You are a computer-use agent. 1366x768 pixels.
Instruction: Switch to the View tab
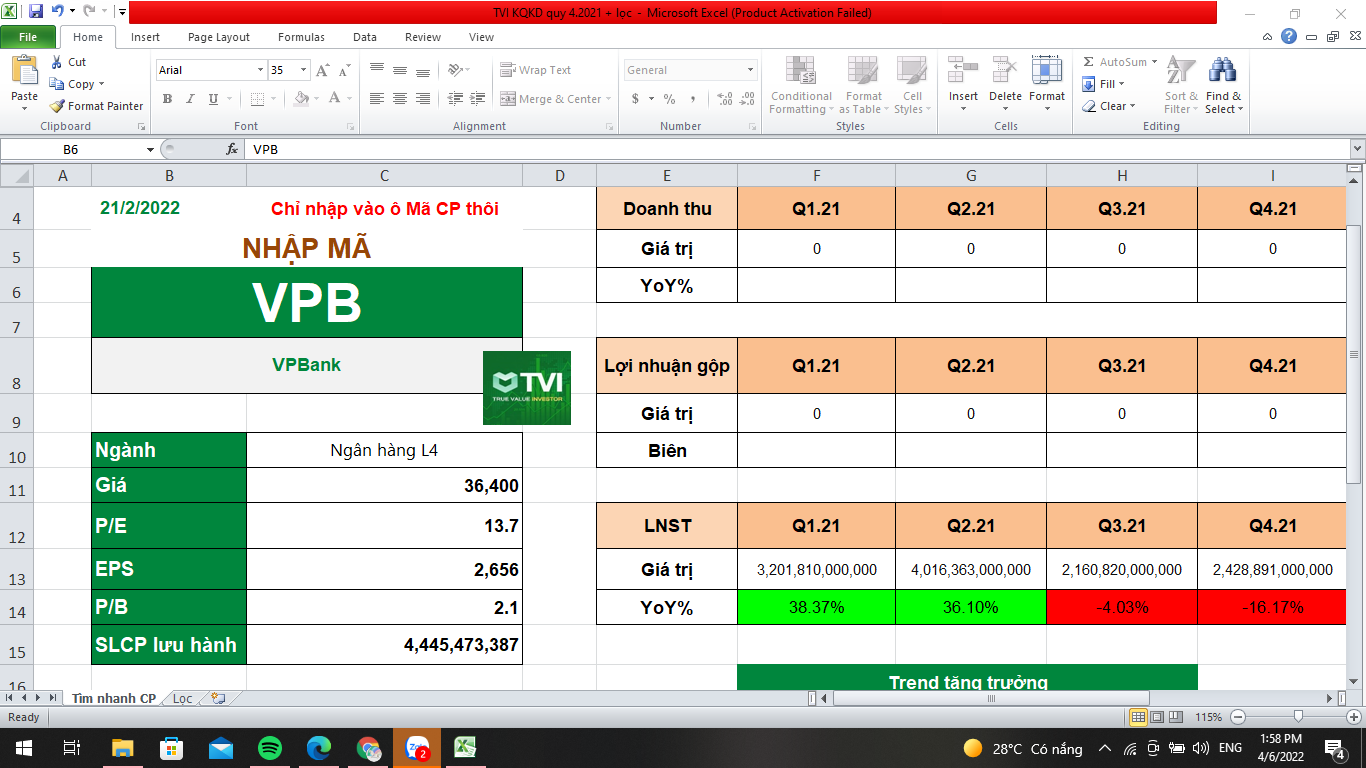(481, 37)
